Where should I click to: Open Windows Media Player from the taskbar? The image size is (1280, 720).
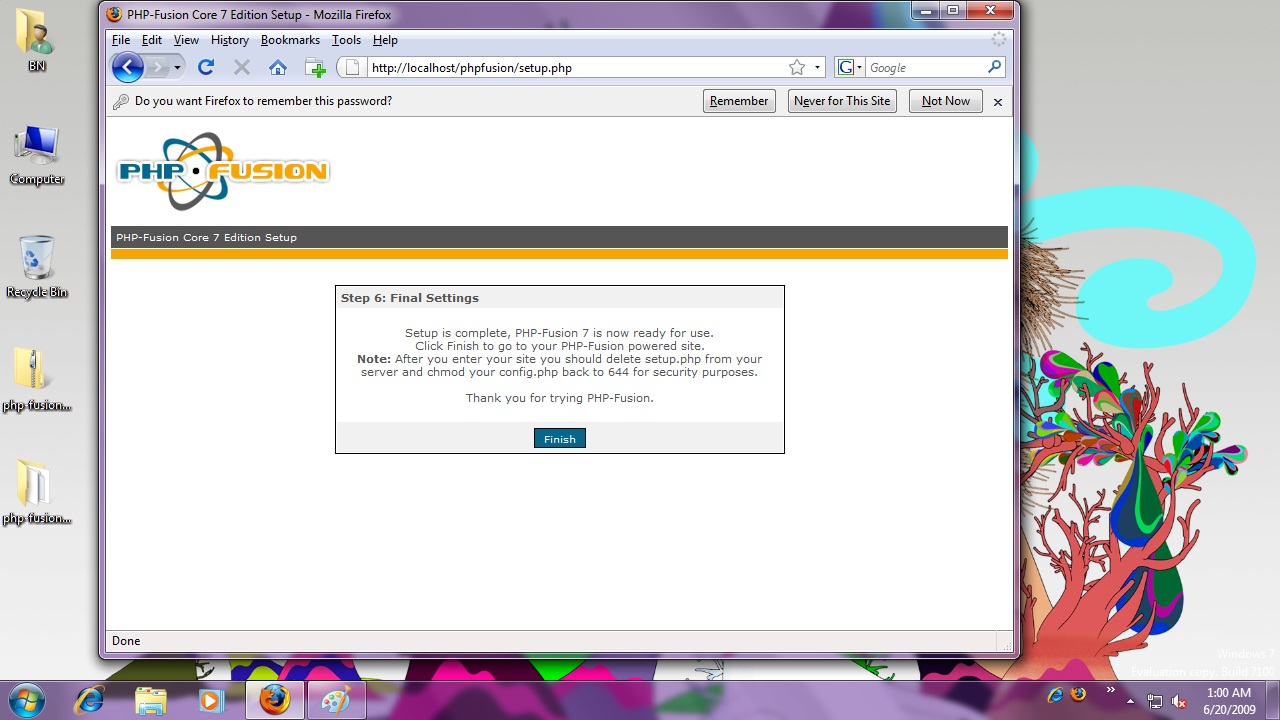coord(211,700)
